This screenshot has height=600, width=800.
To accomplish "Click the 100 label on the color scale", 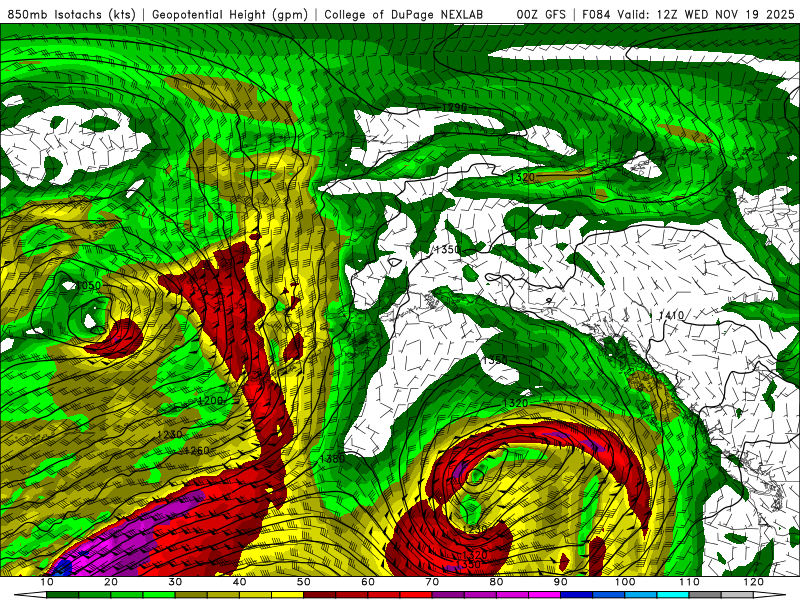I will point(625,582).
